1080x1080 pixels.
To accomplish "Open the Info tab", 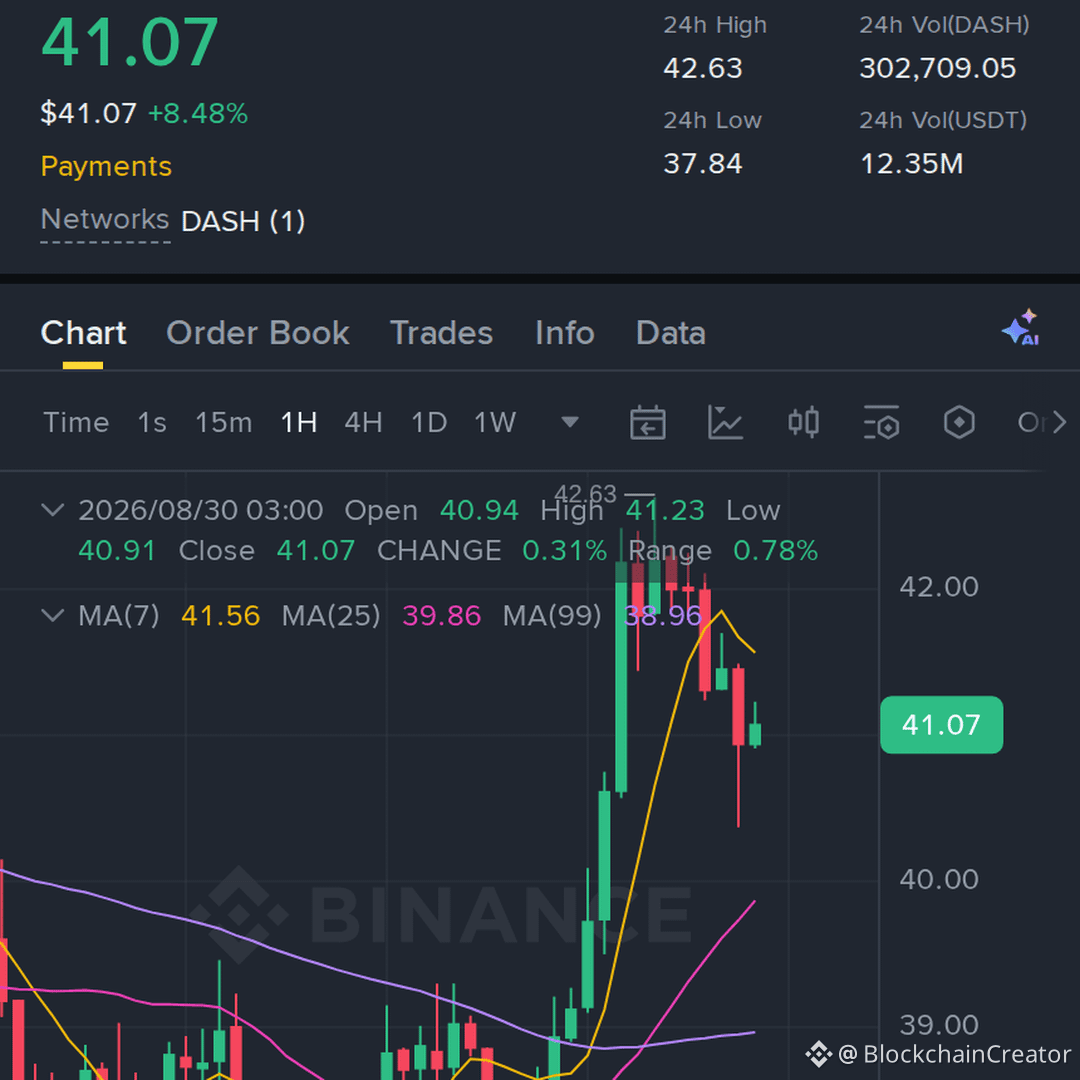I will [x=565, y=333].
